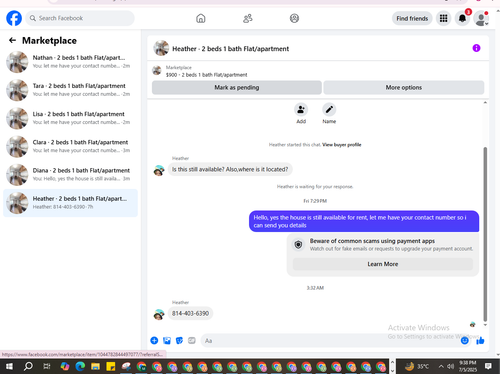Click the chat scrollbar up arrow
Image resolution: width=500 pixels, height=374 pixels.
pos(485,103)
